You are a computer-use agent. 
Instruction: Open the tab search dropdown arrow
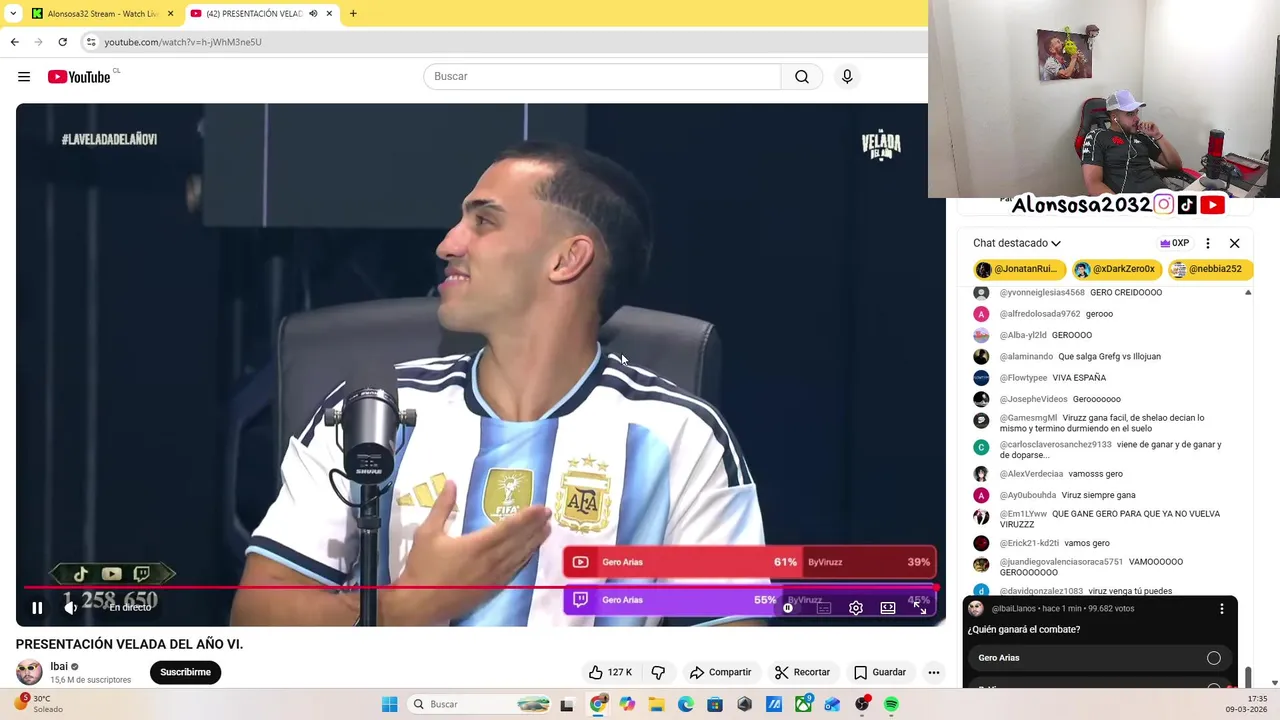coord(12,14)
